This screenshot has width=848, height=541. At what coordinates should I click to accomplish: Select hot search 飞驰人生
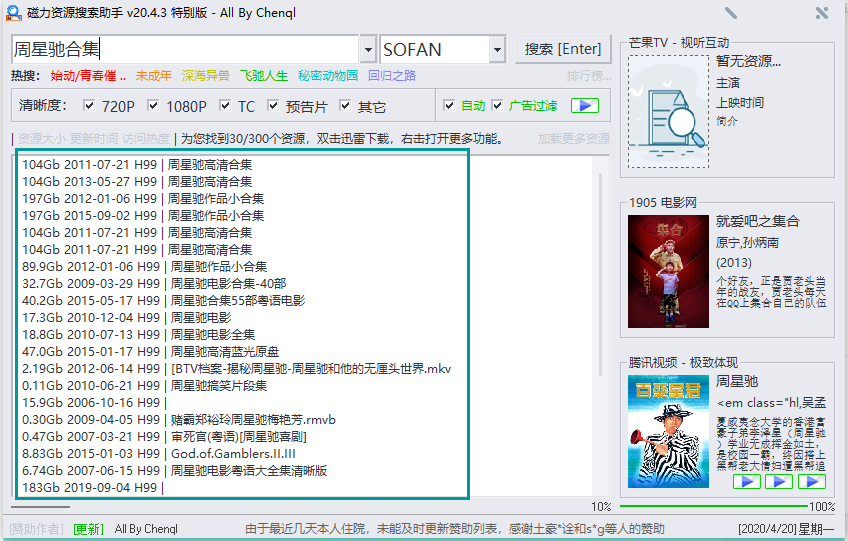click(x=264, y=76)
